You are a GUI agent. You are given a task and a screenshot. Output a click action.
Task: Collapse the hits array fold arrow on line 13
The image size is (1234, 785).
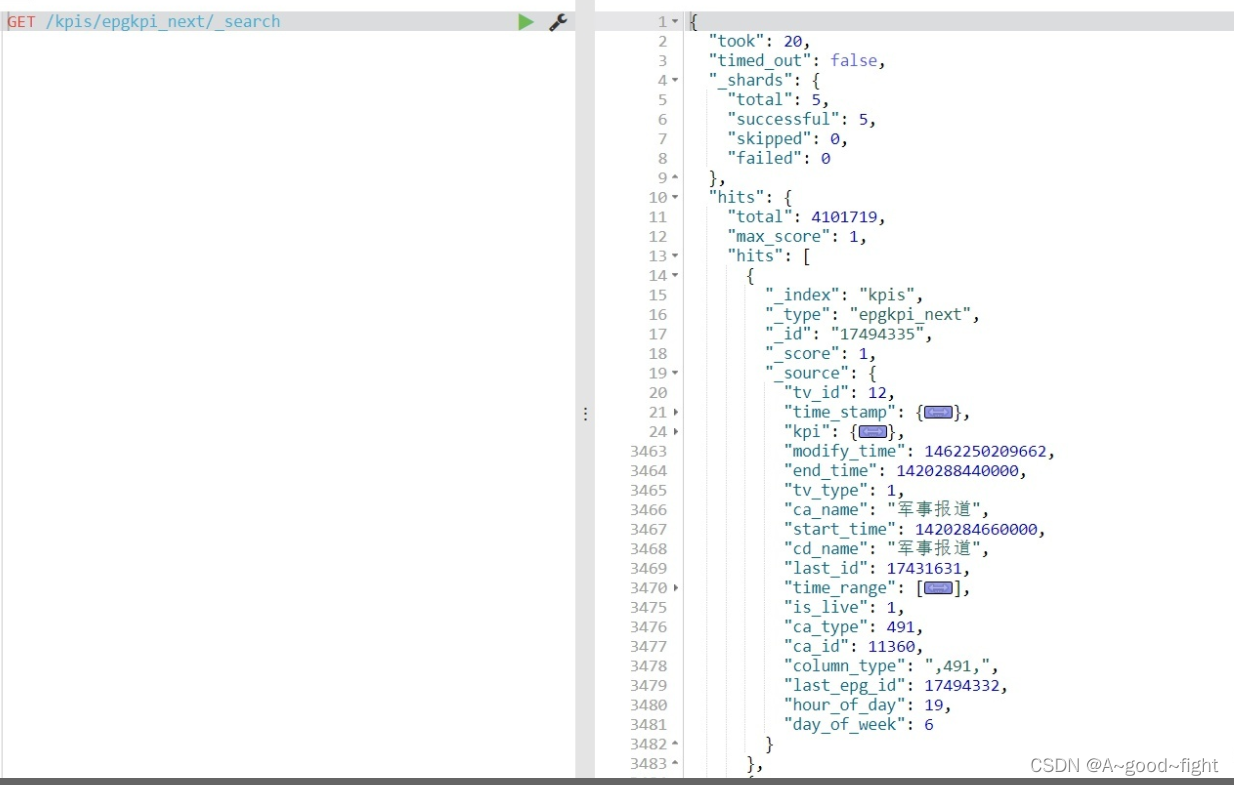coord(675,256)
